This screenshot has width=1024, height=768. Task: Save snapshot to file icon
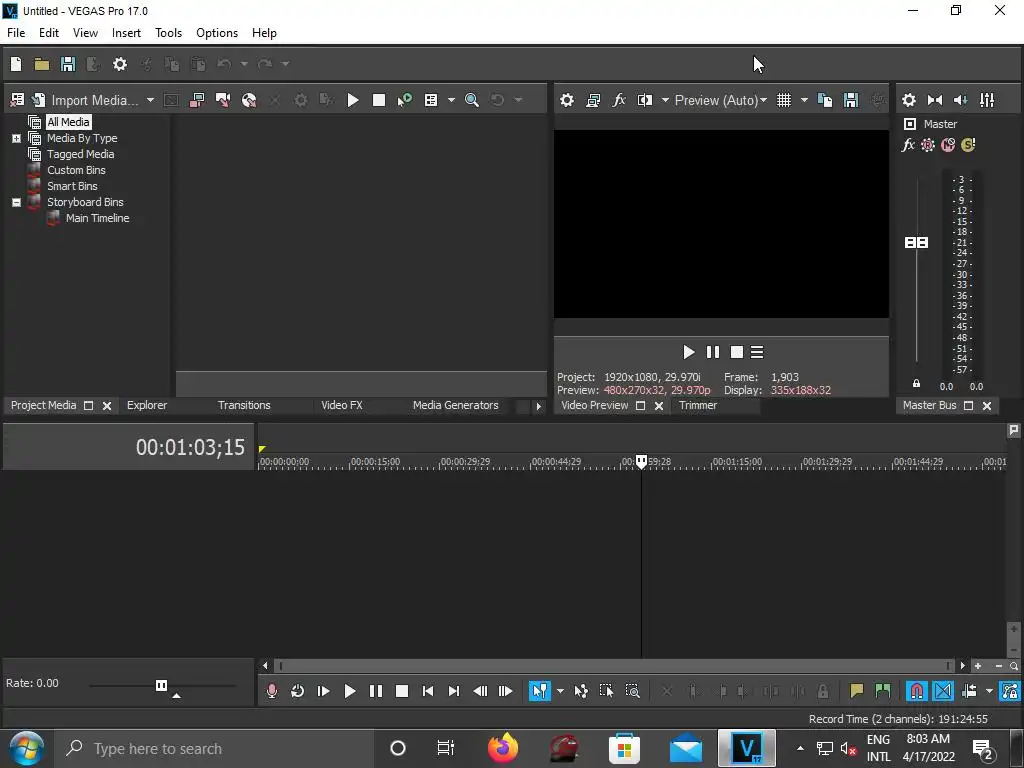tap(851, 100)
